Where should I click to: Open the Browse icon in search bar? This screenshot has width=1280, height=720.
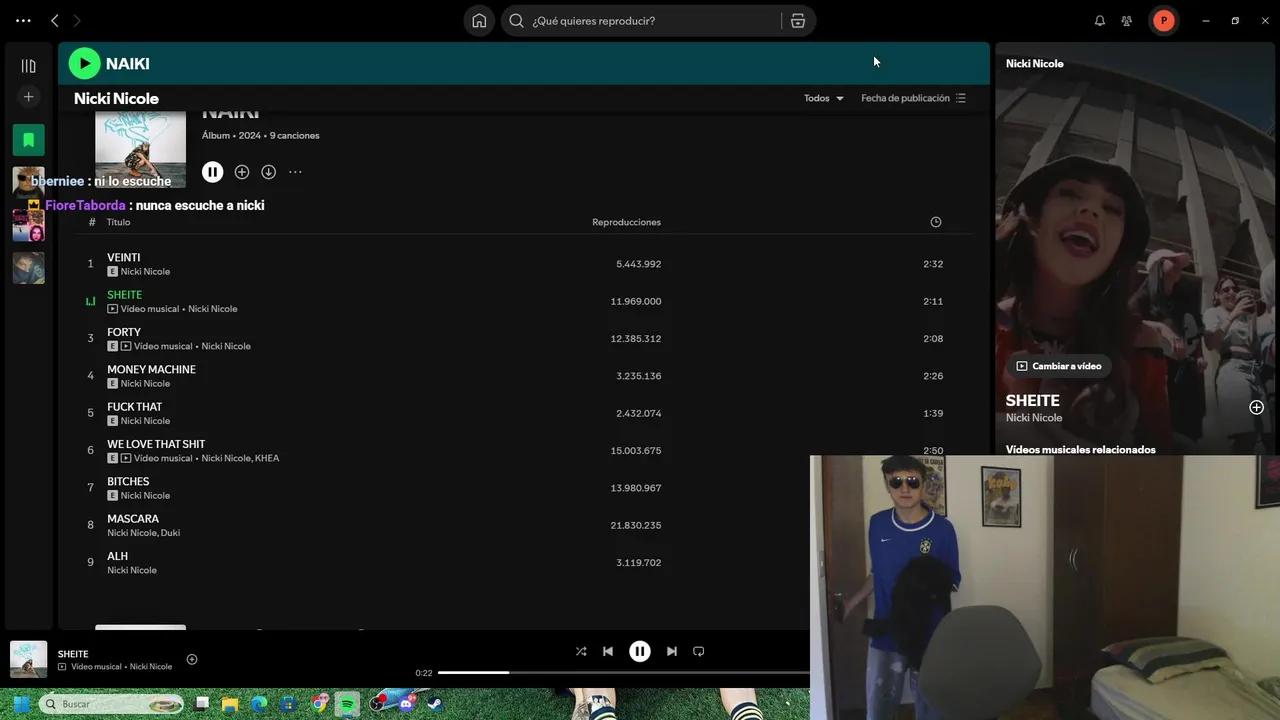pyautogui.click(x=798, y=21)
